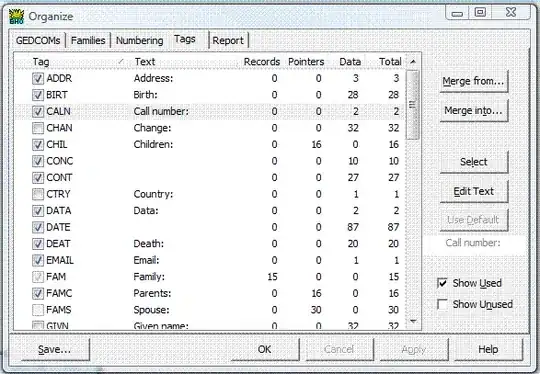Viewport: 540px width, 374px height.
Task: Select the 'Parents:' text cell
Action: click(152, 293)
